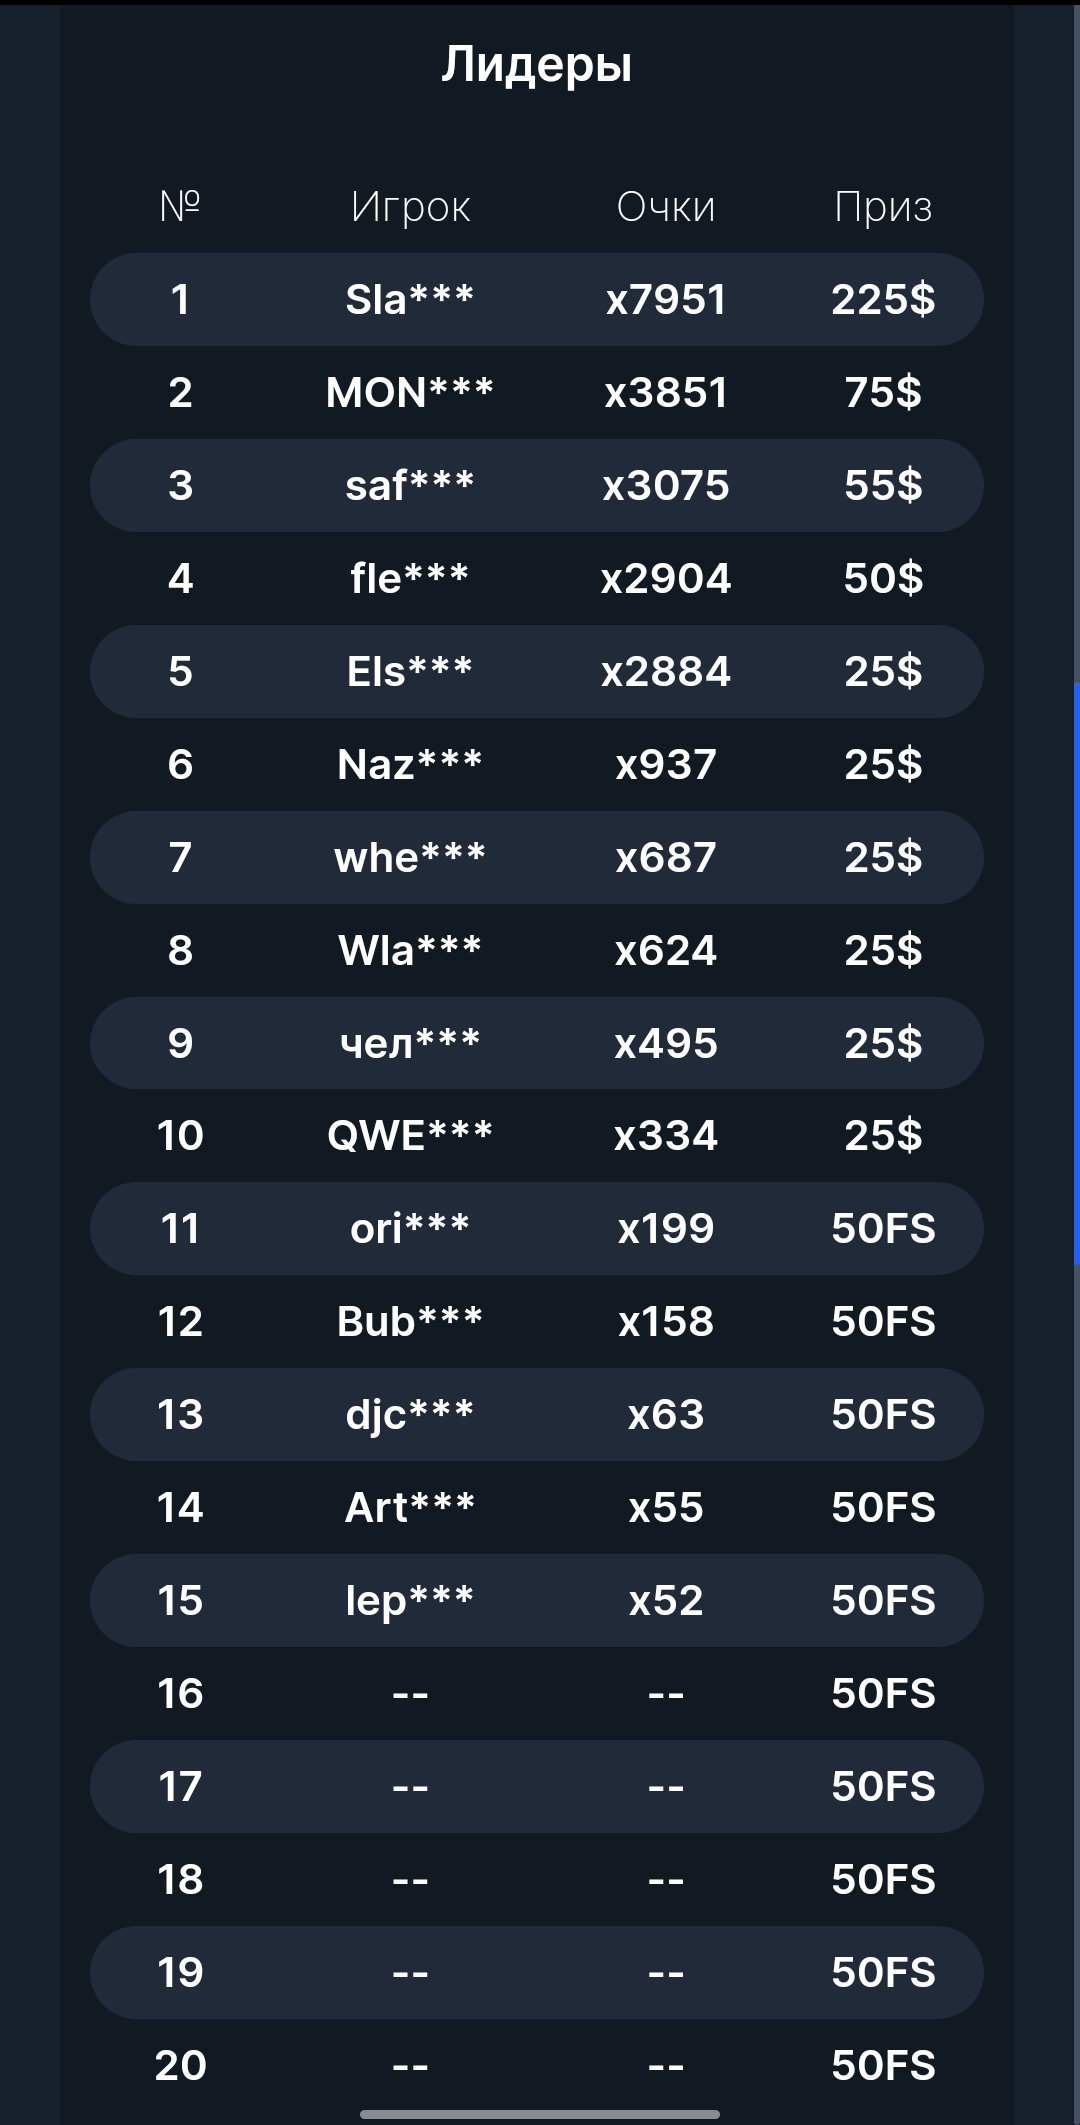Tap player QWE*** at rank 10
Viewport: 1080px width, 2125px height.
(410, 1135)
